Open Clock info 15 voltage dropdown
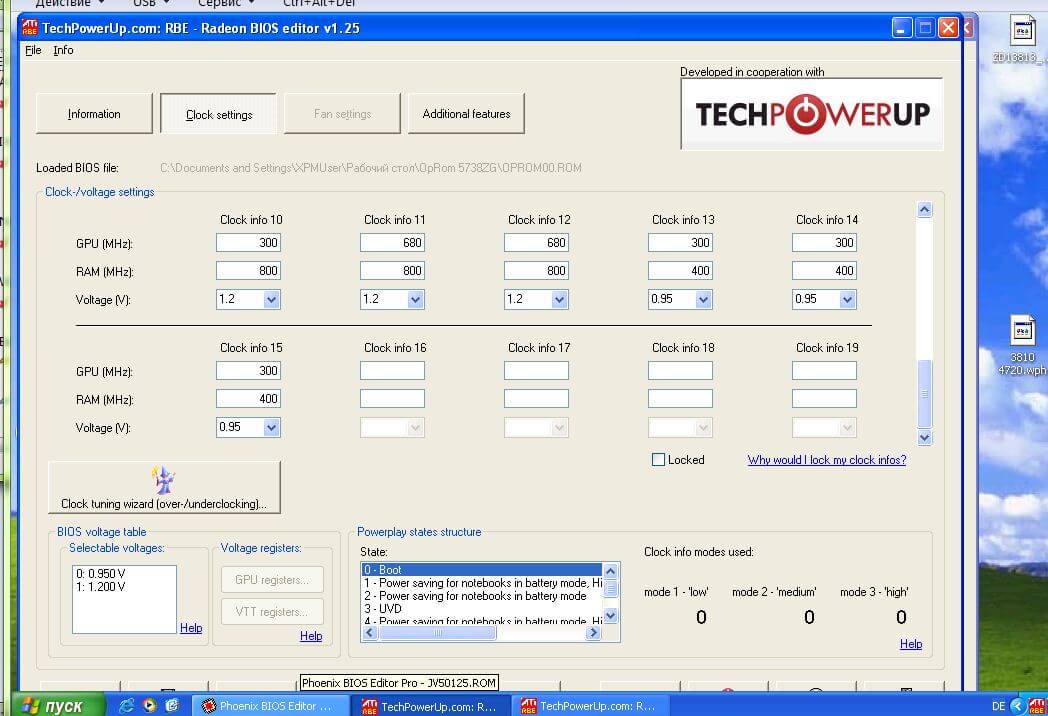Screen dimensions: 1048x716 point(271,427)
